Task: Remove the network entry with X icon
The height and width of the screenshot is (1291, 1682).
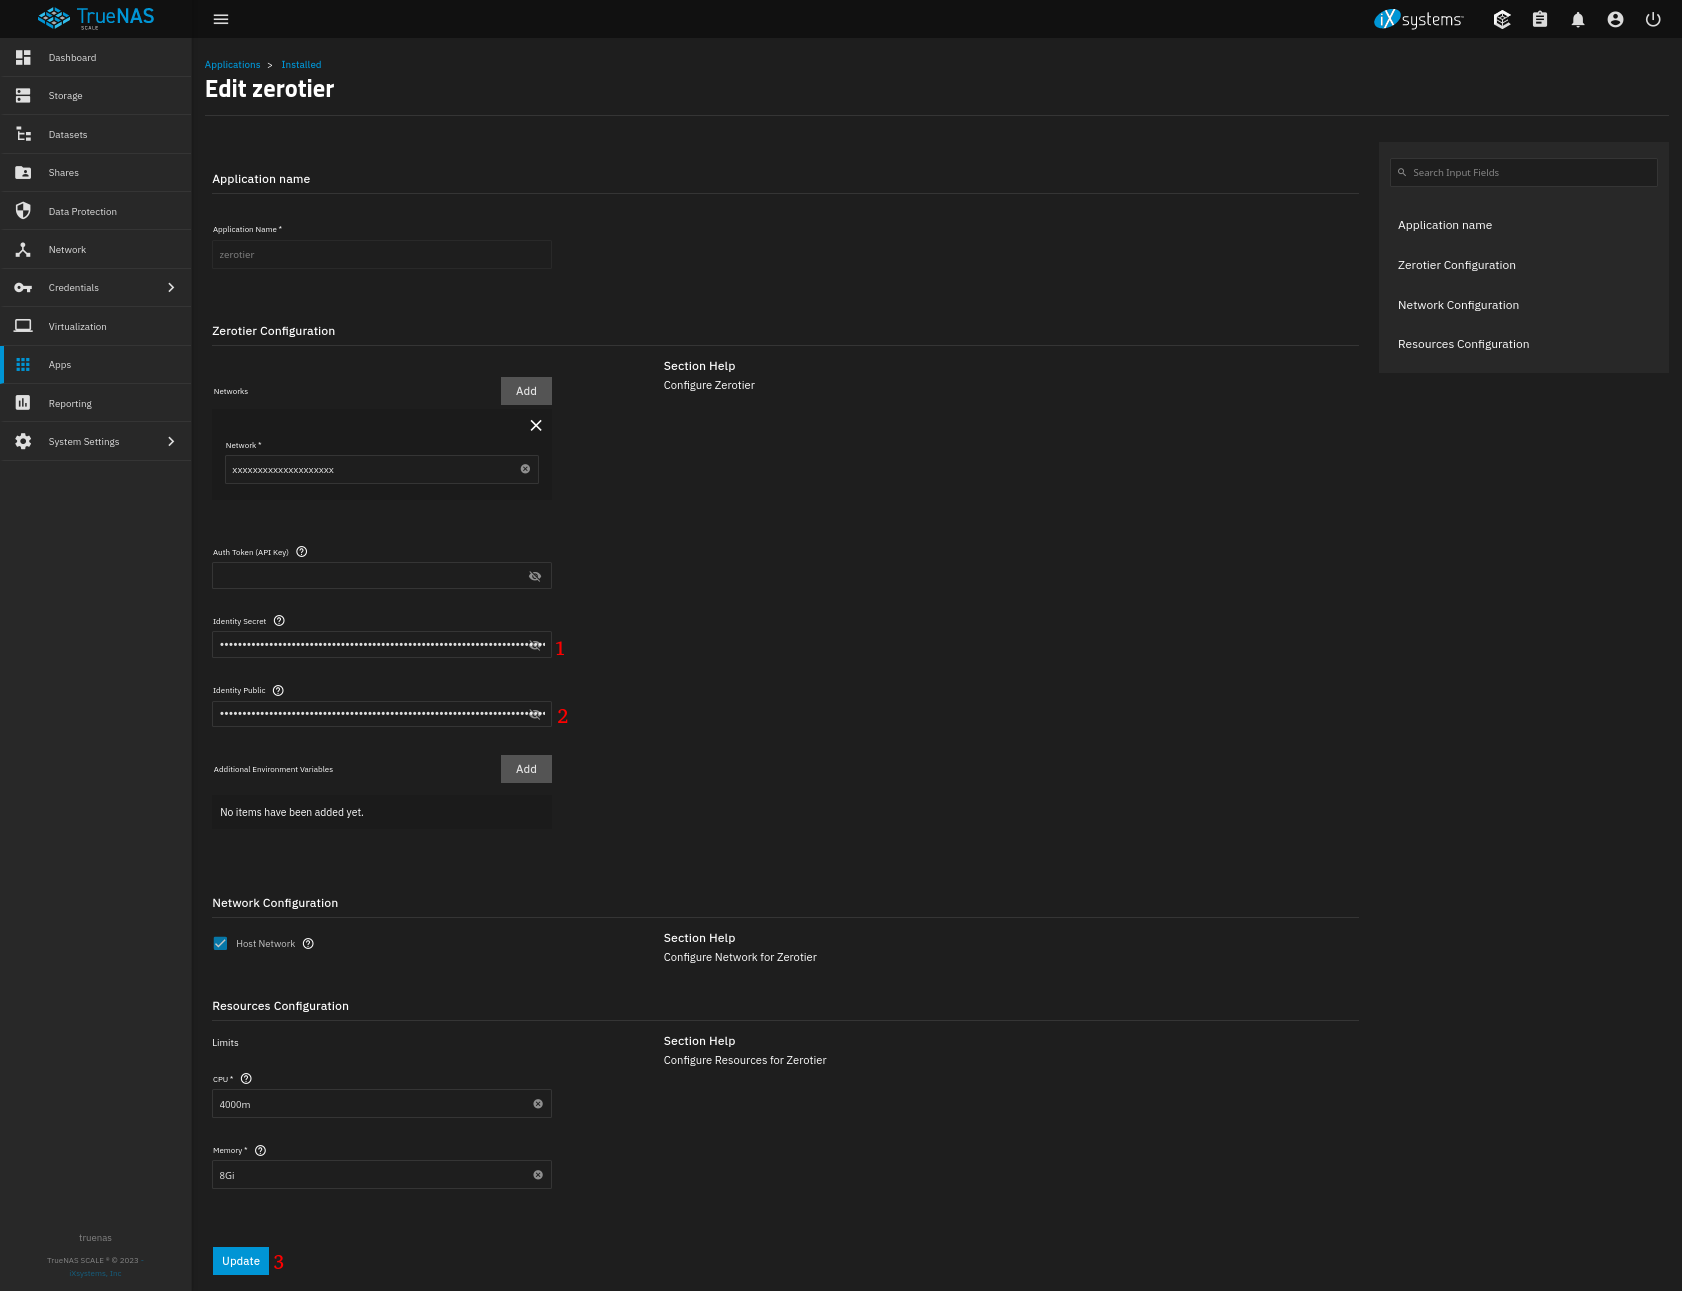Action: 536,426
